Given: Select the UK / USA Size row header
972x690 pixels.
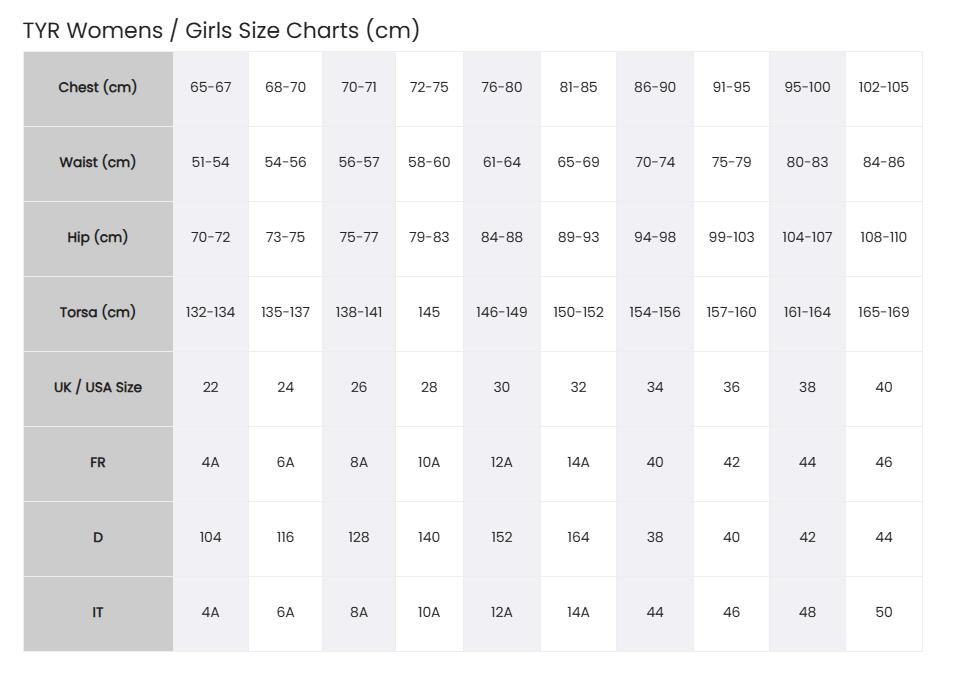Looking at the screenshot, I should pyautogui.click(x=98, y=387).
